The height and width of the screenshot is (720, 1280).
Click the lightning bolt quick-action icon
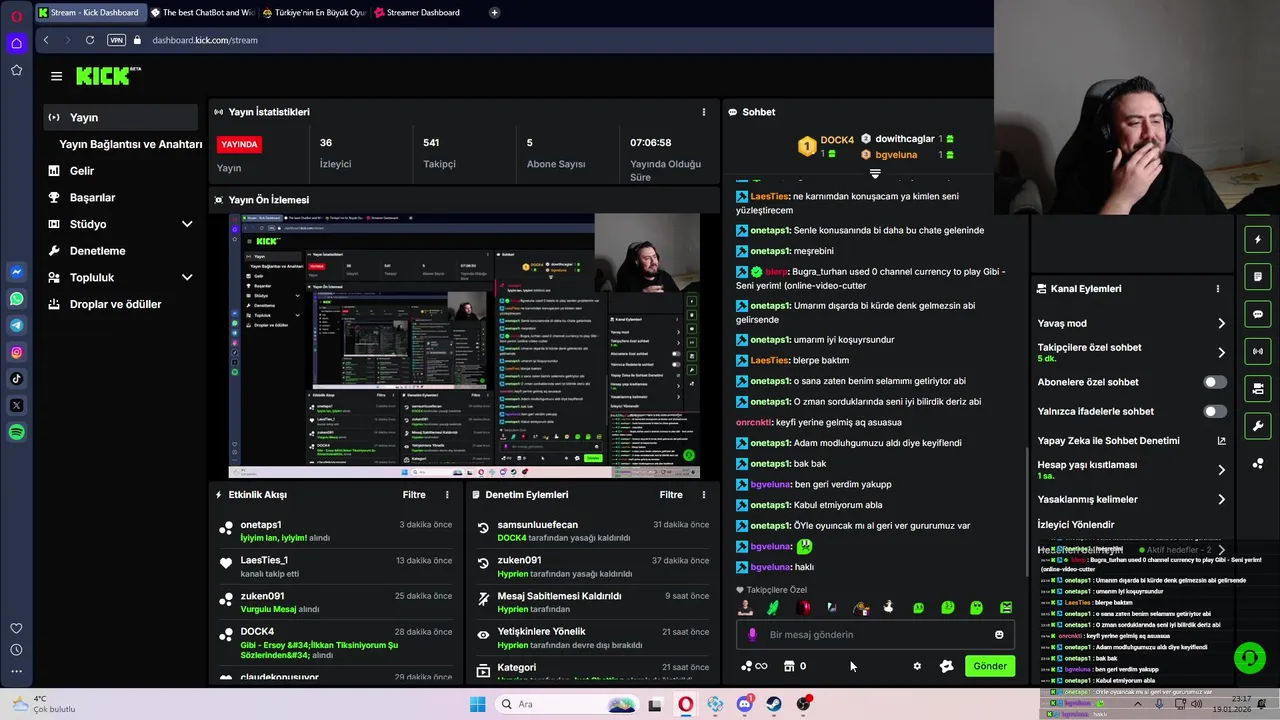click(1258, 240)
